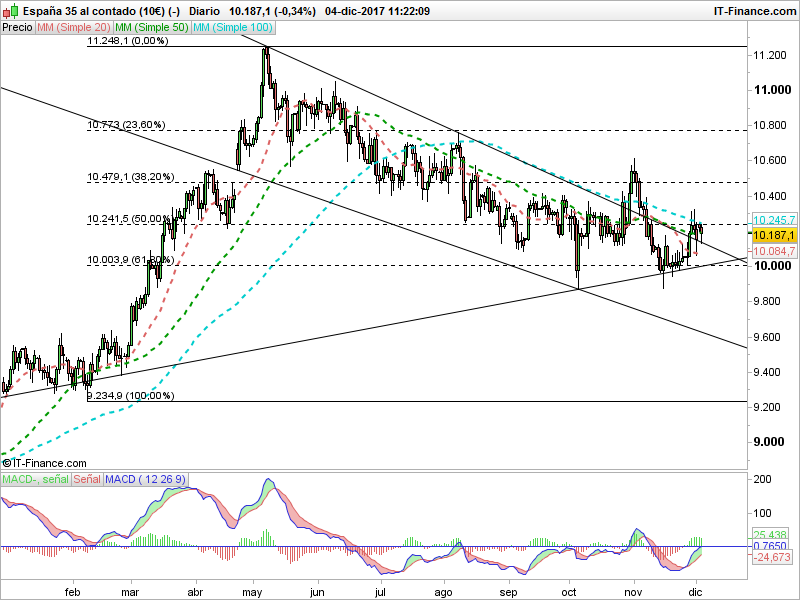
Task: Click the 10.800 price axis label
Action: click(769, 126)
